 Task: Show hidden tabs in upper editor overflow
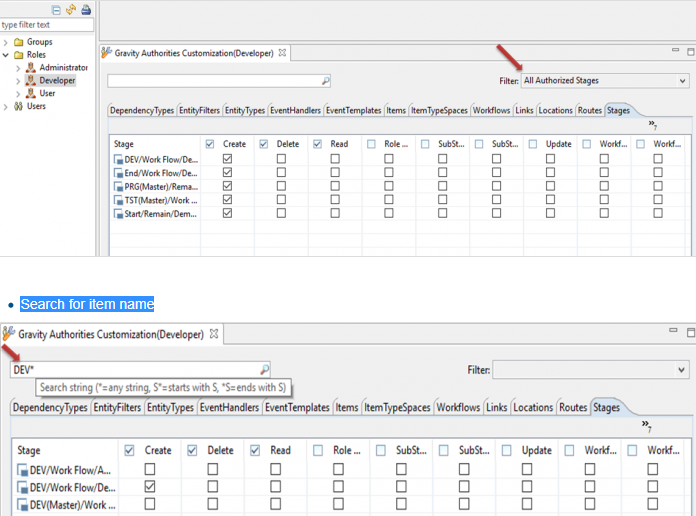pyautogui.click(x=652, y=124)
